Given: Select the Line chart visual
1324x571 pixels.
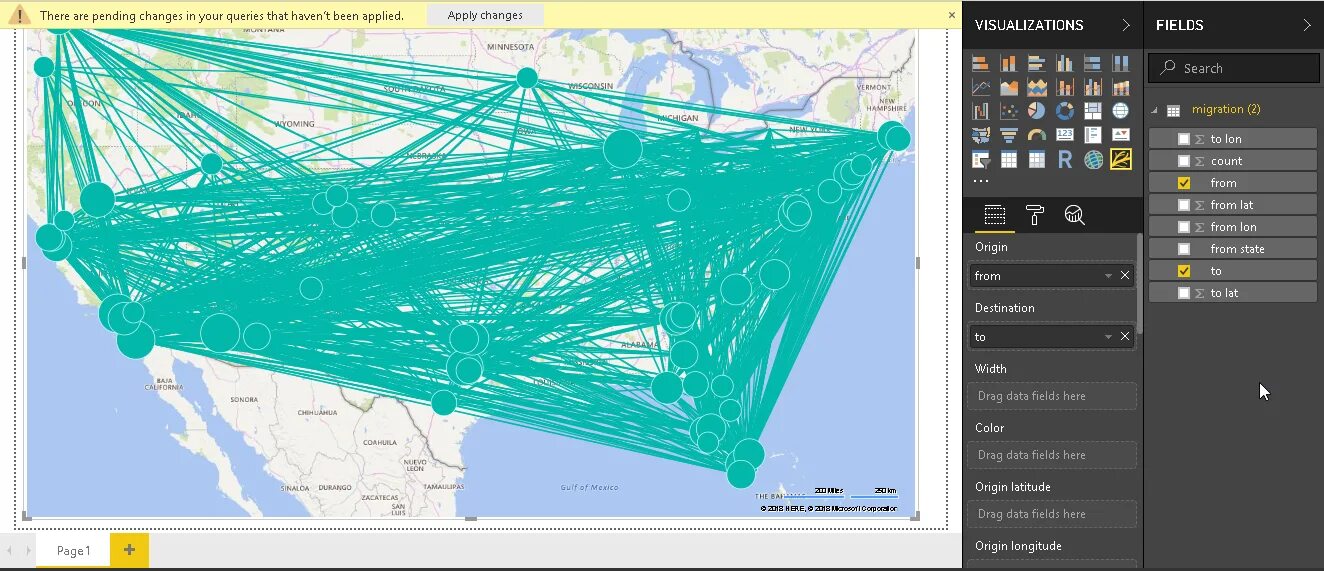Looking at the screenshot, I should click(x=980, y=87).
